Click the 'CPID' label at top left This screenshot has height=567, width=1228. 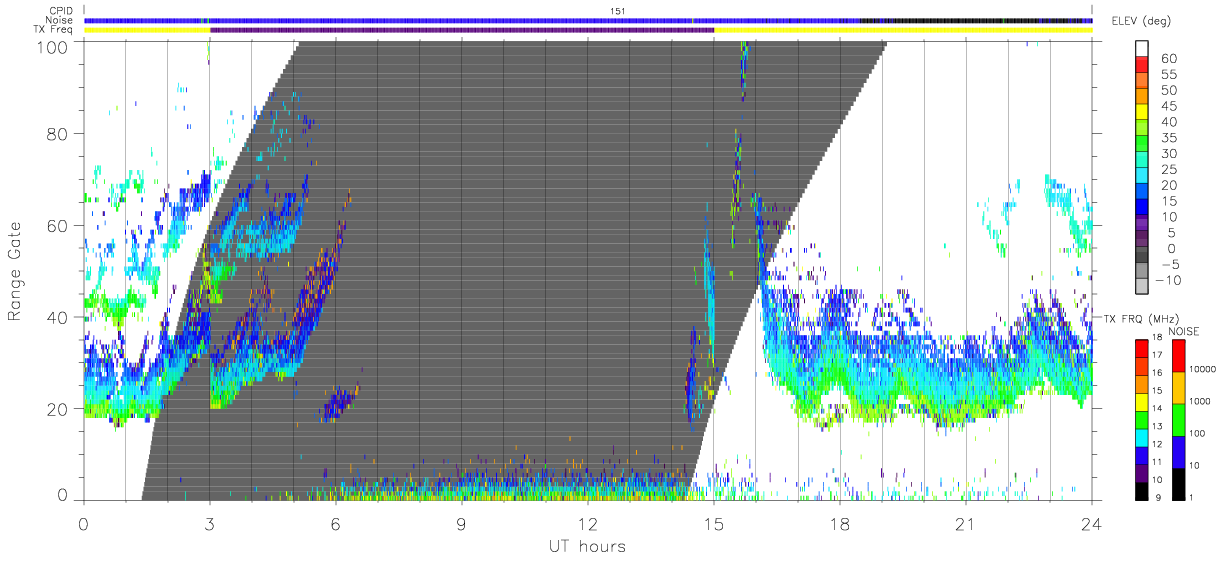pos(61,10)
